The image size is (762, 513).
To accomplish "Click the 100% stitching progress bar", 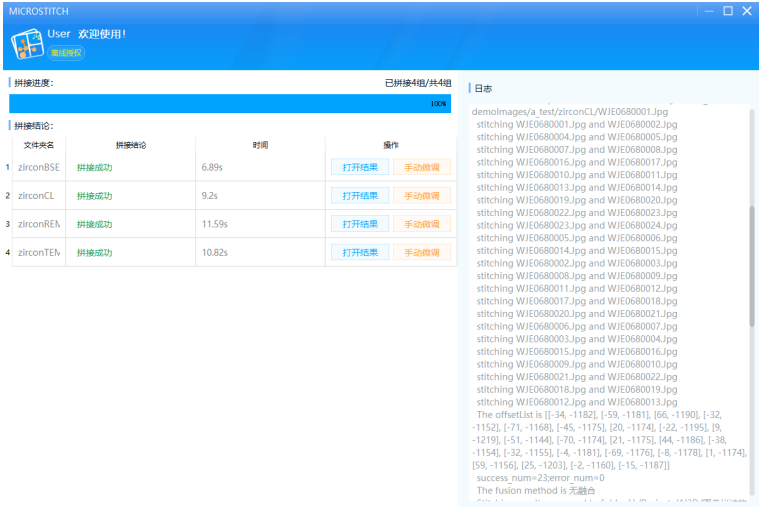I will pos(230,103).
